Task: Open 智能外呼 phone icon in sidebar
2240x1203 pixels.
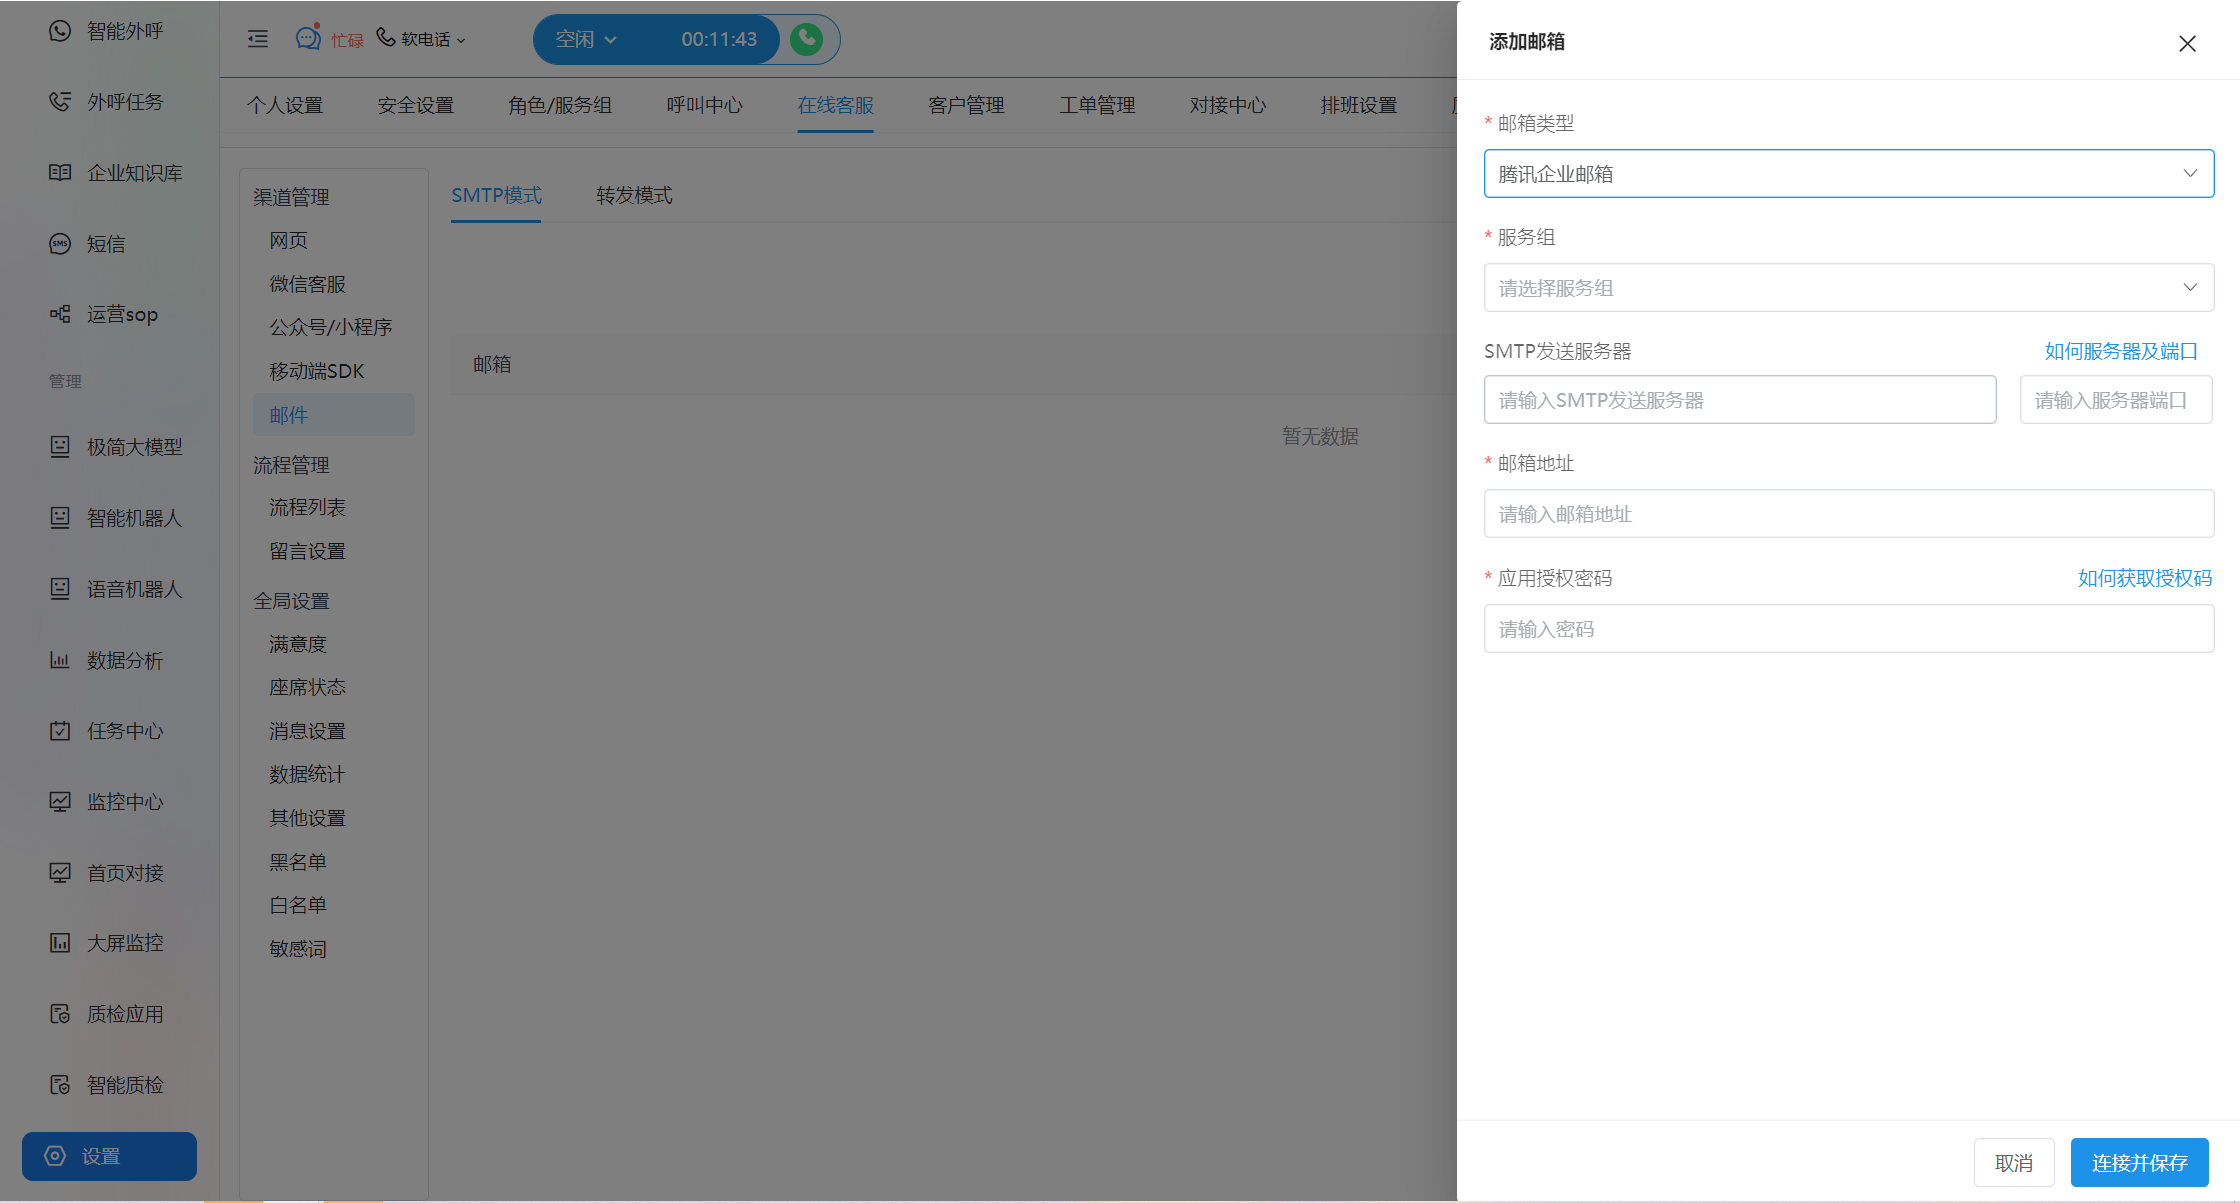Action: pyautogui.click(x=60, y=31)
